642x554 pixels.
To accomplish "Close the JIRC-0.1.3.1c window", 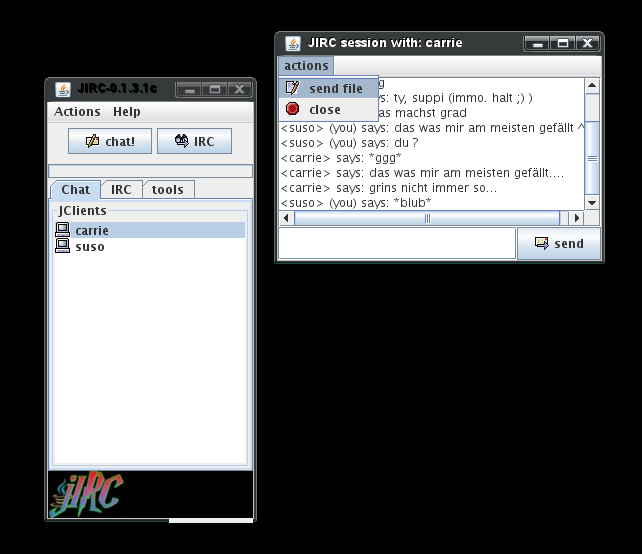I will click(x=240, y=89).
